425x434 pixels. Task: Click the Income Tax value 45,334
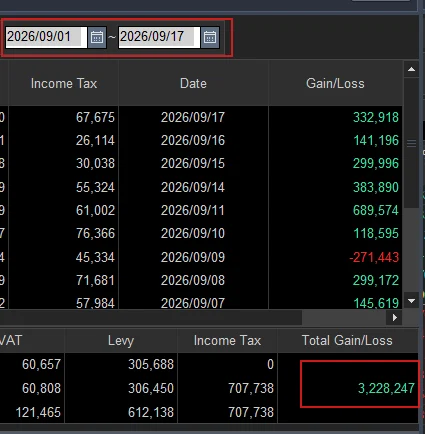click(95, 257)
